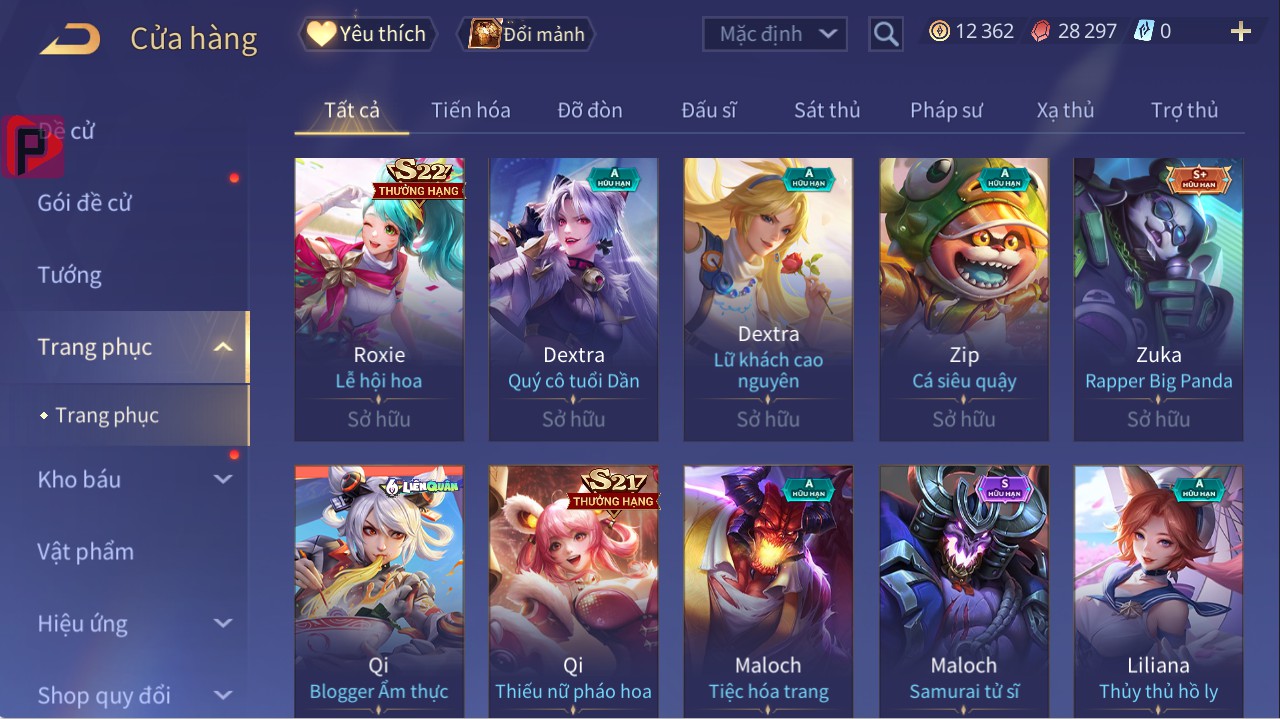Tap the red ruby currency icon

(x=1042, y=32)
